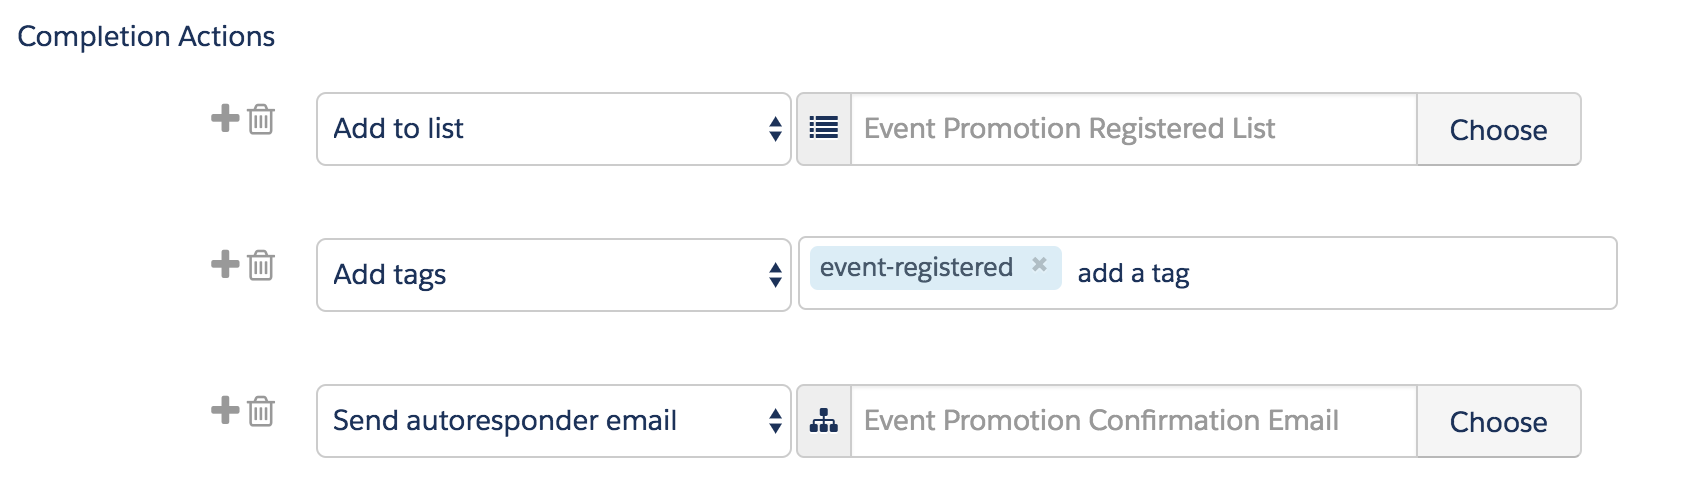The image size is (1686, 498).
Task: Click hierarchy icon beside Event Promotion Confirmation Email
Action: point(824,421)
